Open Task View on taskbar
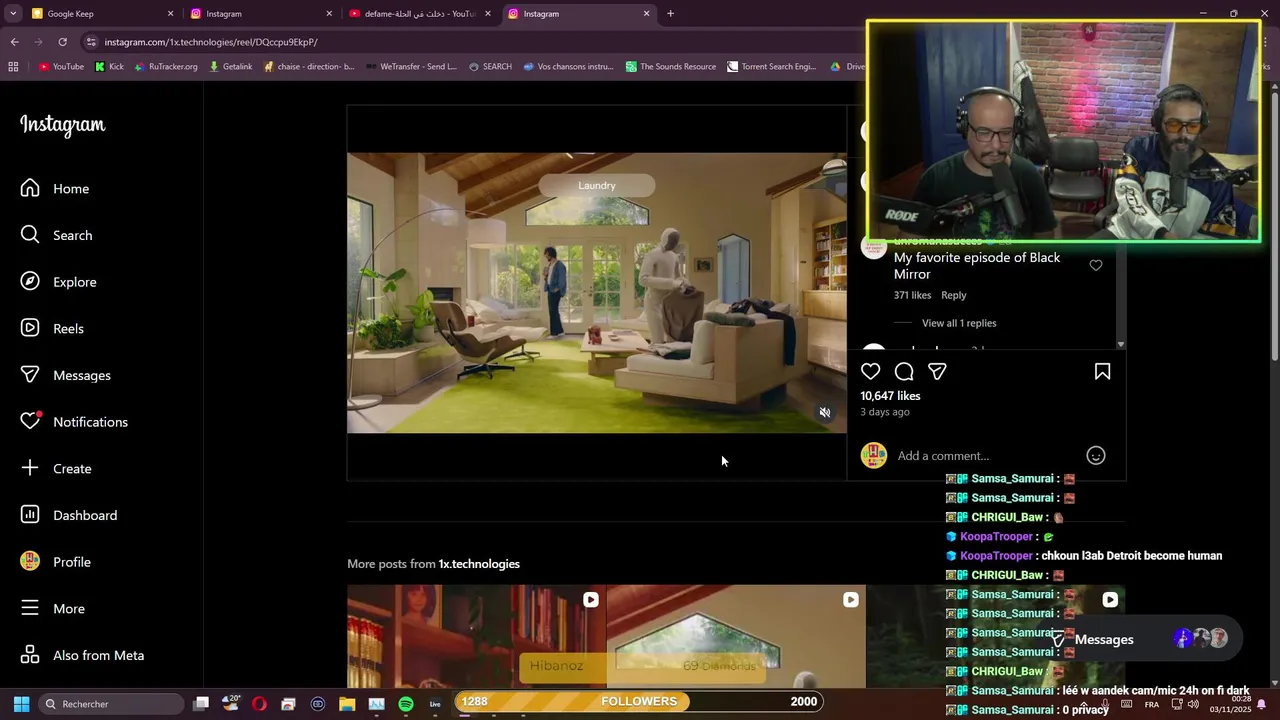Viewport: 1280px width, 720px height. tap(201, 704)
